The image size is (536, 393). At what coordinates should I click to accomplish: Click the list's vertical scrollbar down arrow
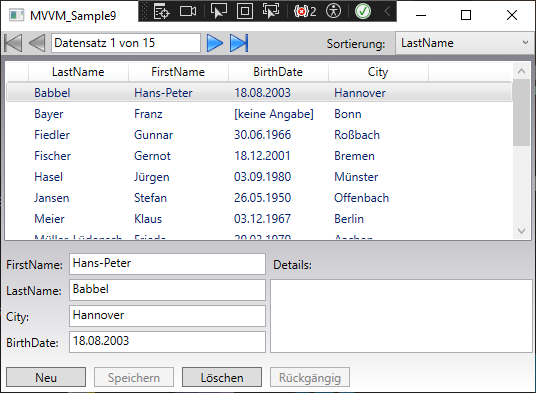tap(521, 231)
